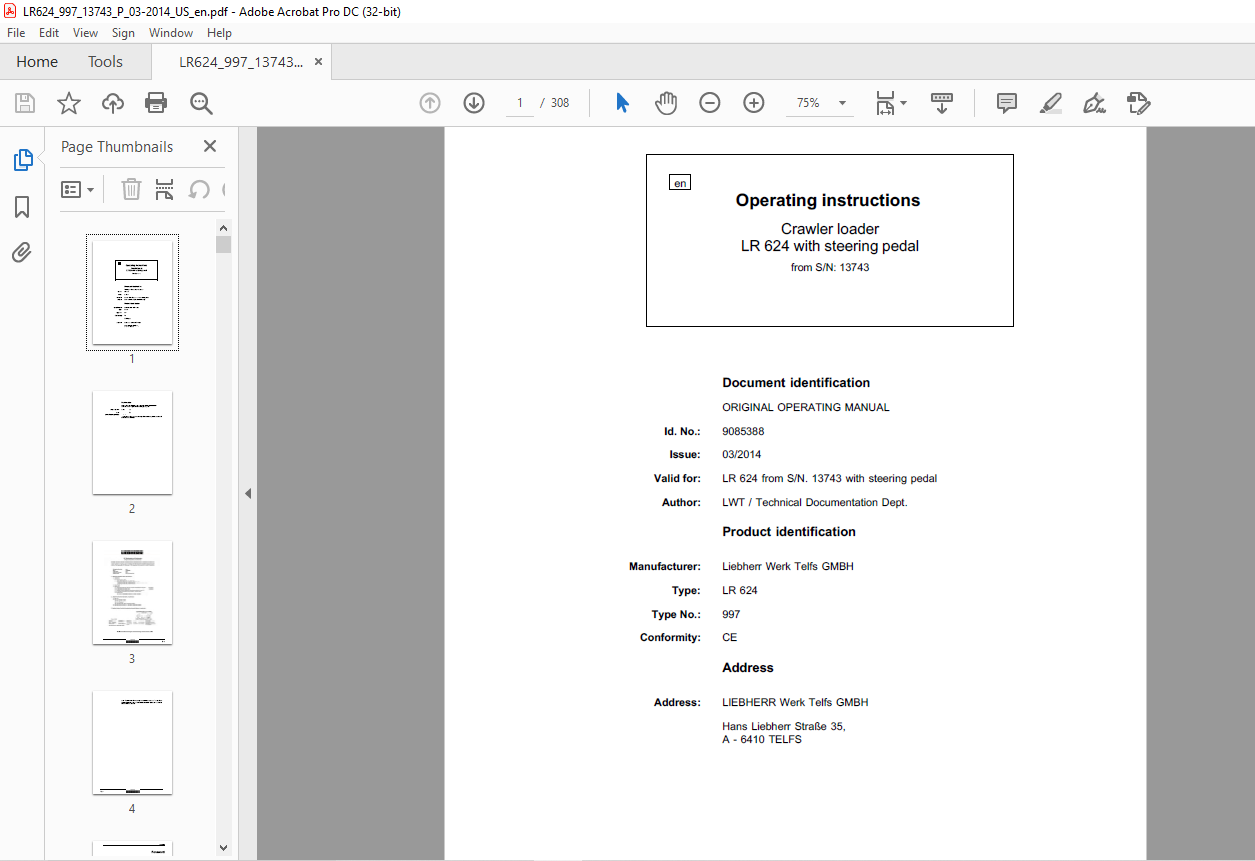The image size is (1255, 861).
Task: Click the Save file icon
Action: (x=25, y=103)
